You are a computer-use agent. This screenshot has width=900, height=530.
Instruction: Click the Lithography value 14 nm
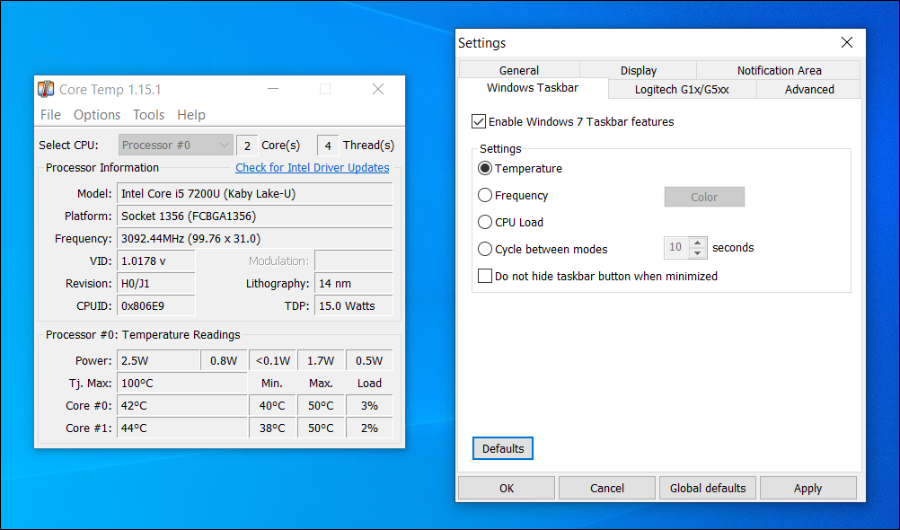[354, 283]
